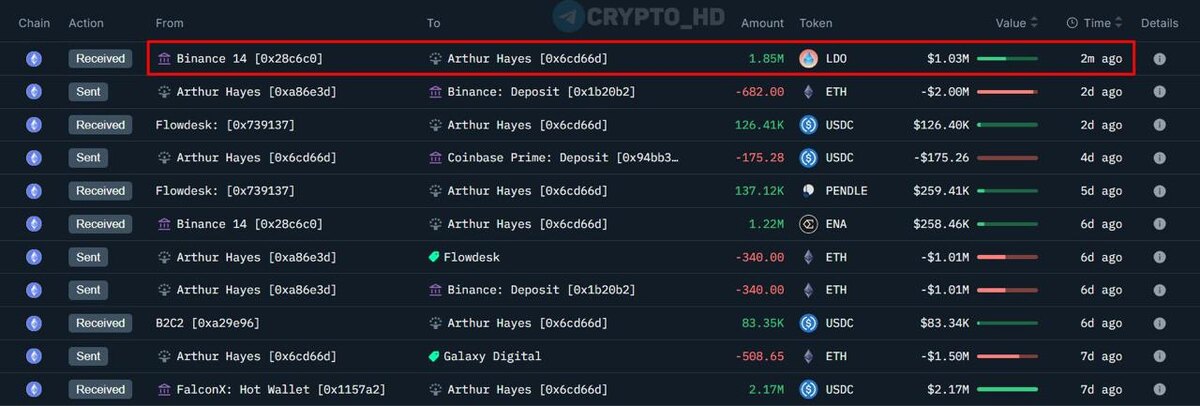Click the ENA token icon
The width and height of the screenshot is (1200, 406).
click(x=808, y=224)
